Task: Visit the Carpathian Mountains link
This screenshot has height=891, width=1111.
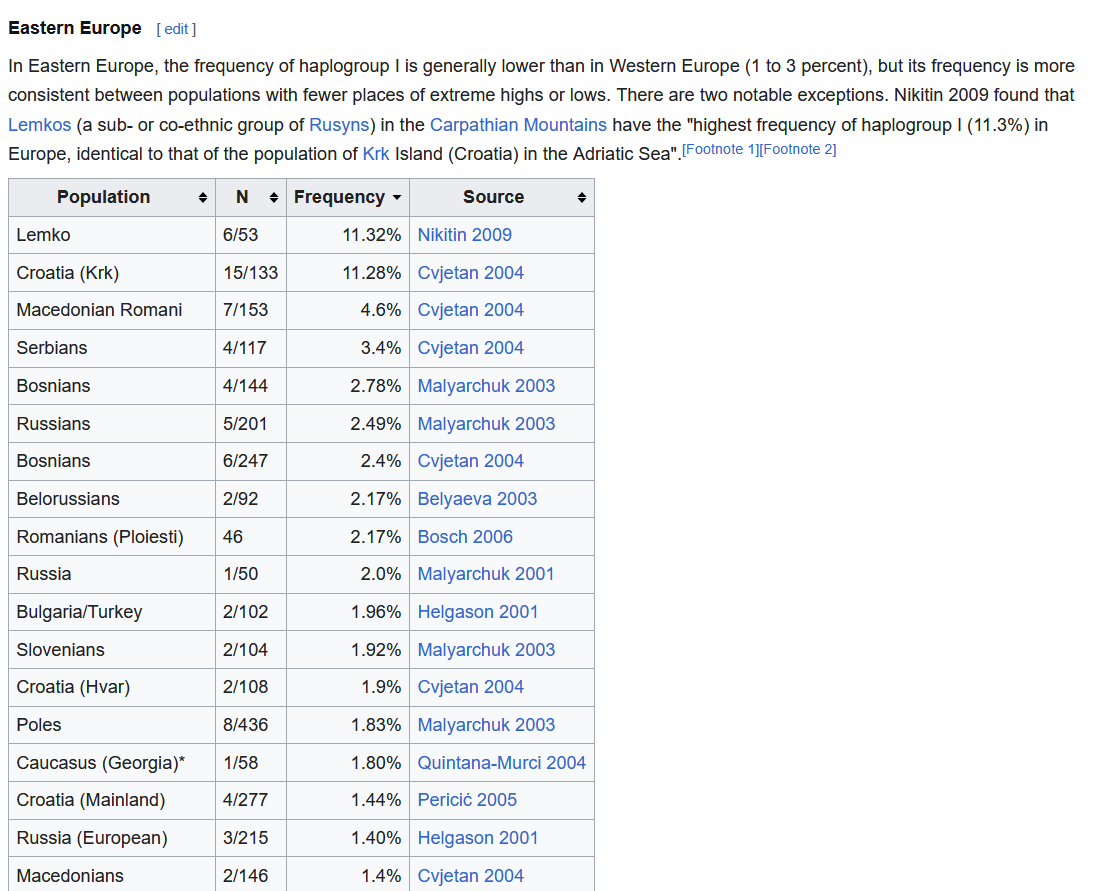Action: 518,125
